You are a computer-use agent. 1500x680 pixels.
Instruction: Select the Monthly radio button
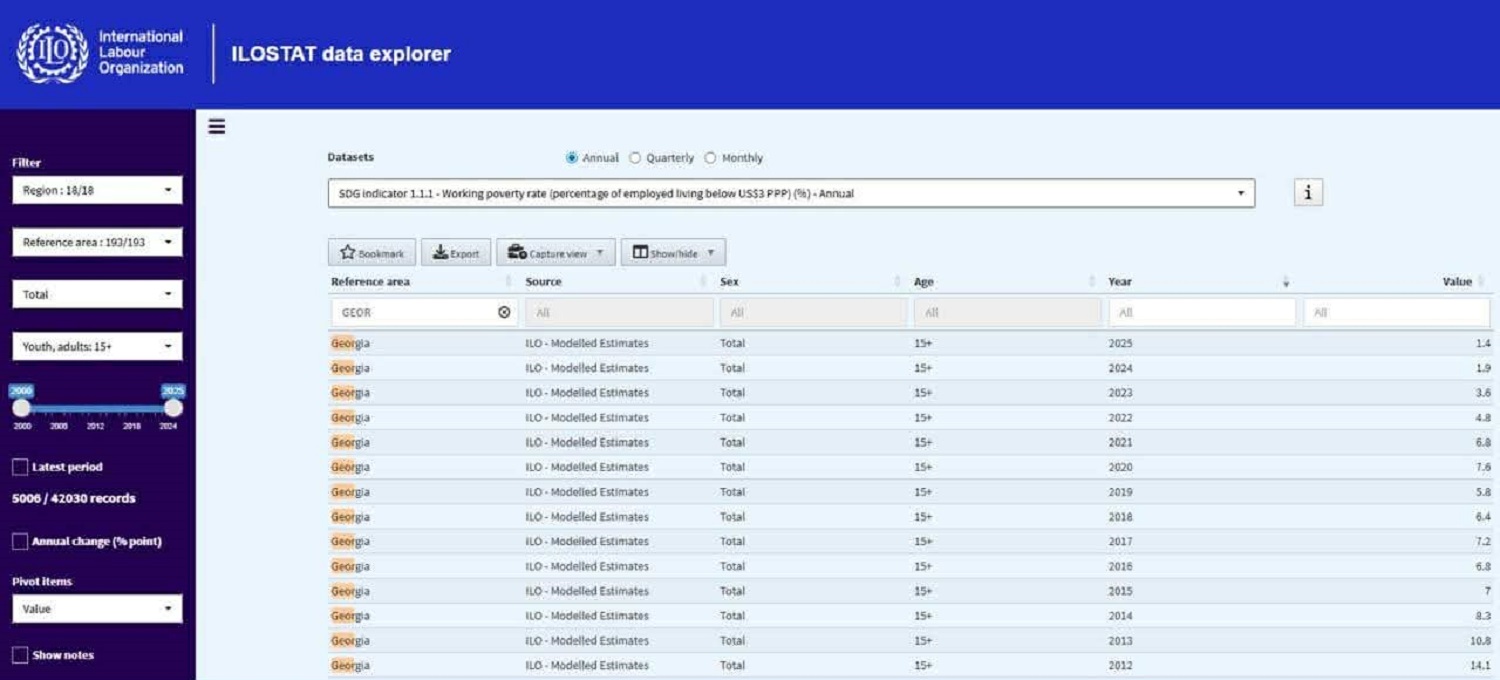[711, 158]
